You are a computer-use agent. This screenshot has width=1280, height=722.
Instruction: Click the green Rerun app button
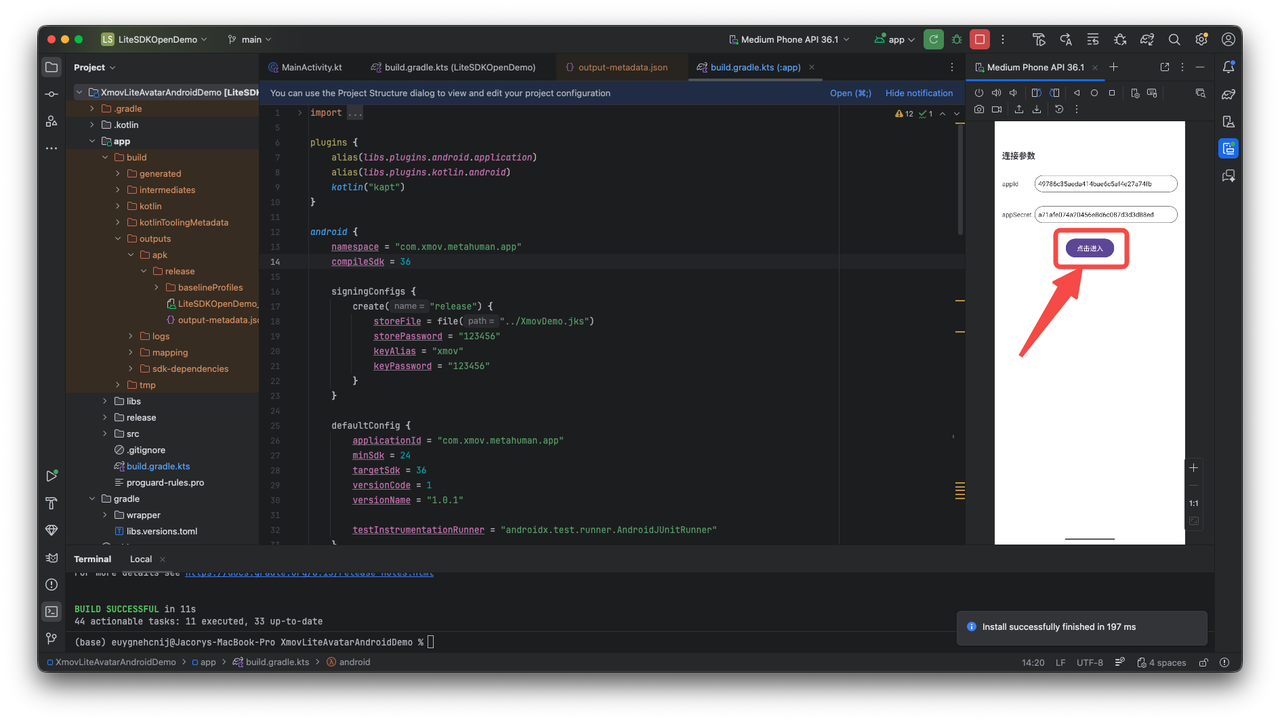pyautogui.click(x=933, y=39)
